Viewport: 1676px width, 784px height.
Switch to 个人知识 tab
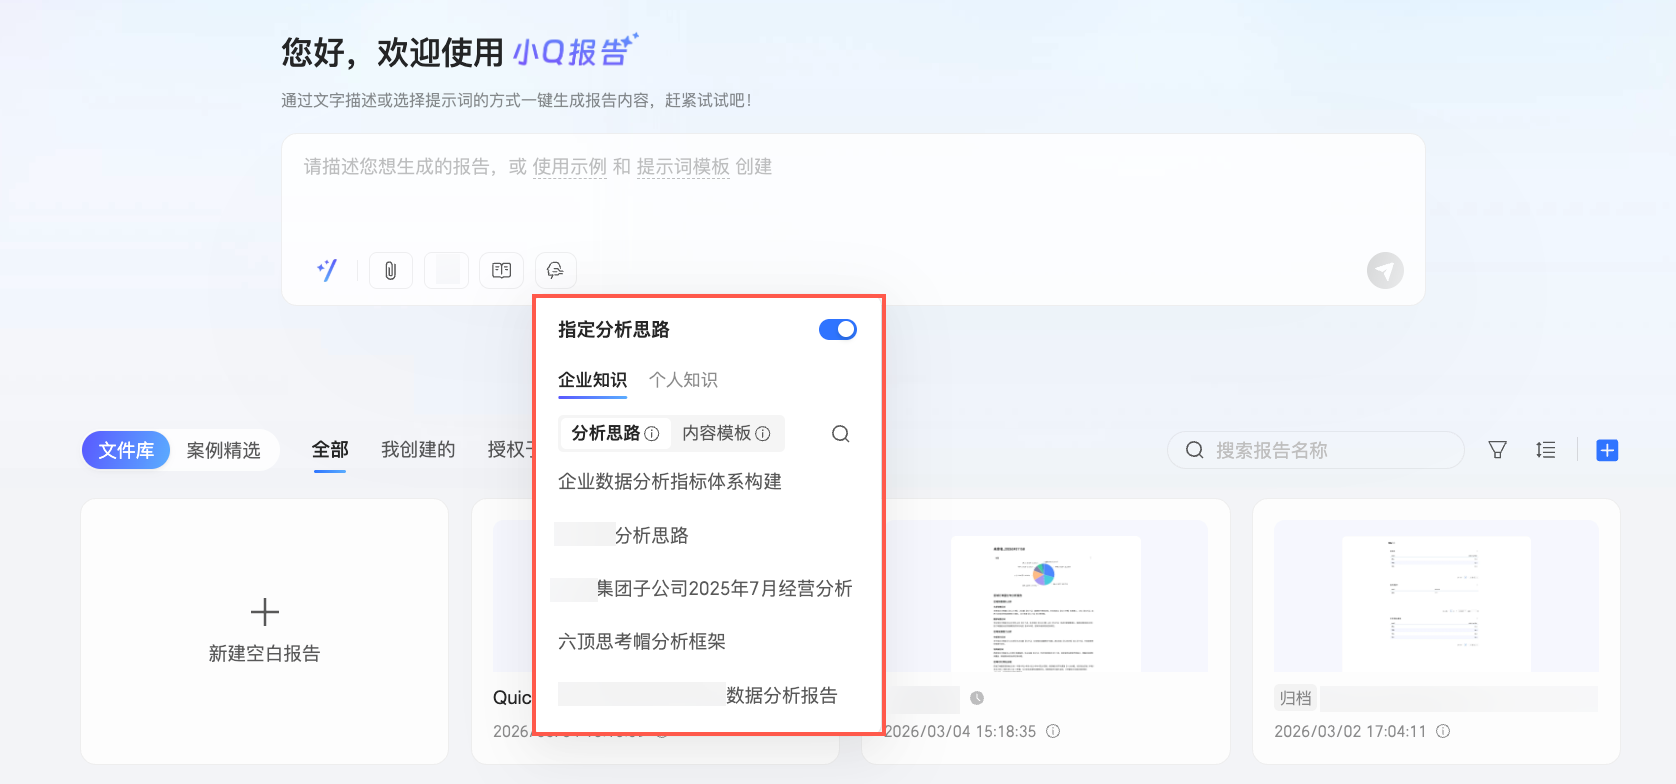(x=683, y=380)
